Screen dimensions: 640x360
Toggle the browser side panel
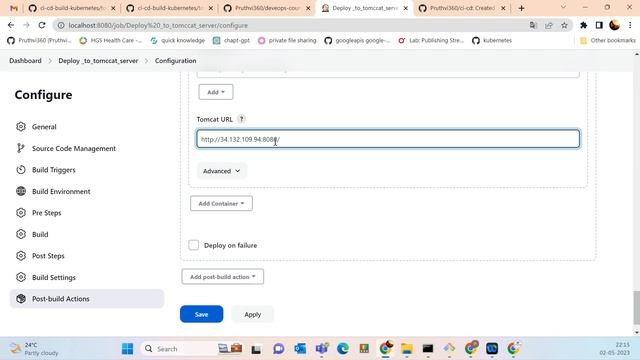[599, 25]
